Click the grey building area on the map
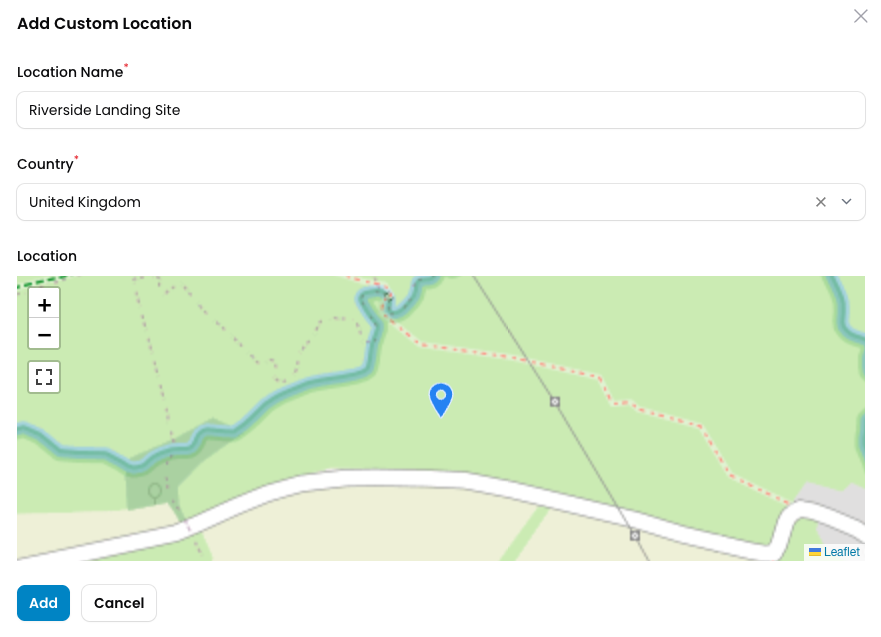881x637 pixels. click(x=832, y=500)
